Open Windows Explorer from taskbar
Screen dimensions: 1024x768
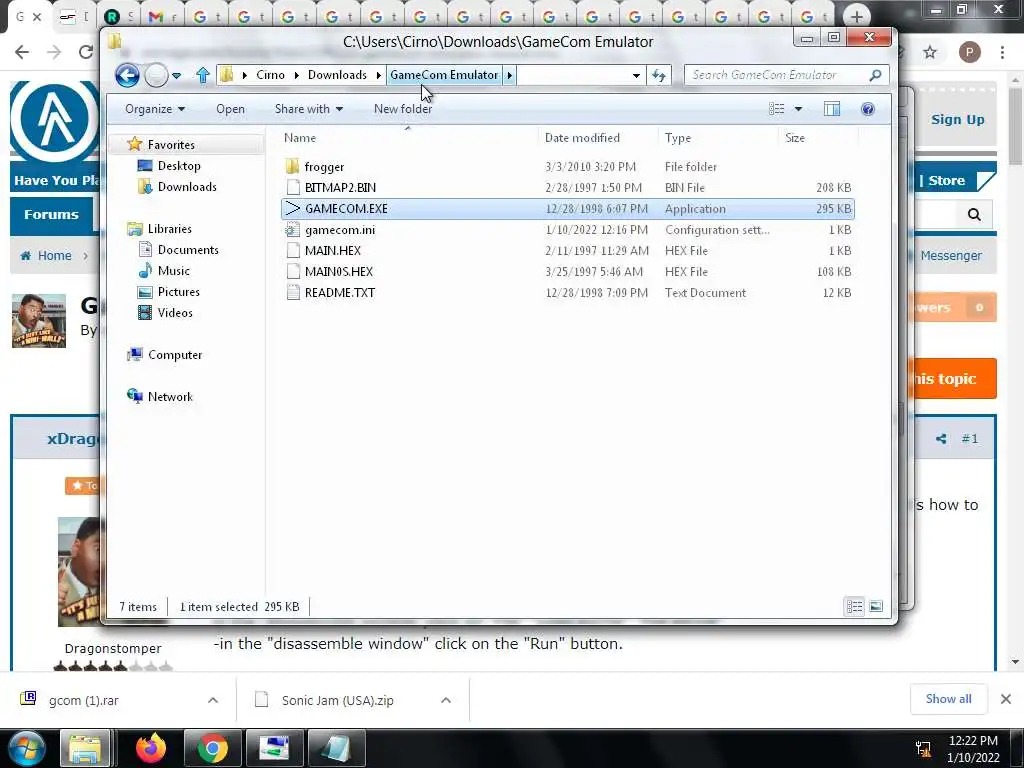[85, 748]
